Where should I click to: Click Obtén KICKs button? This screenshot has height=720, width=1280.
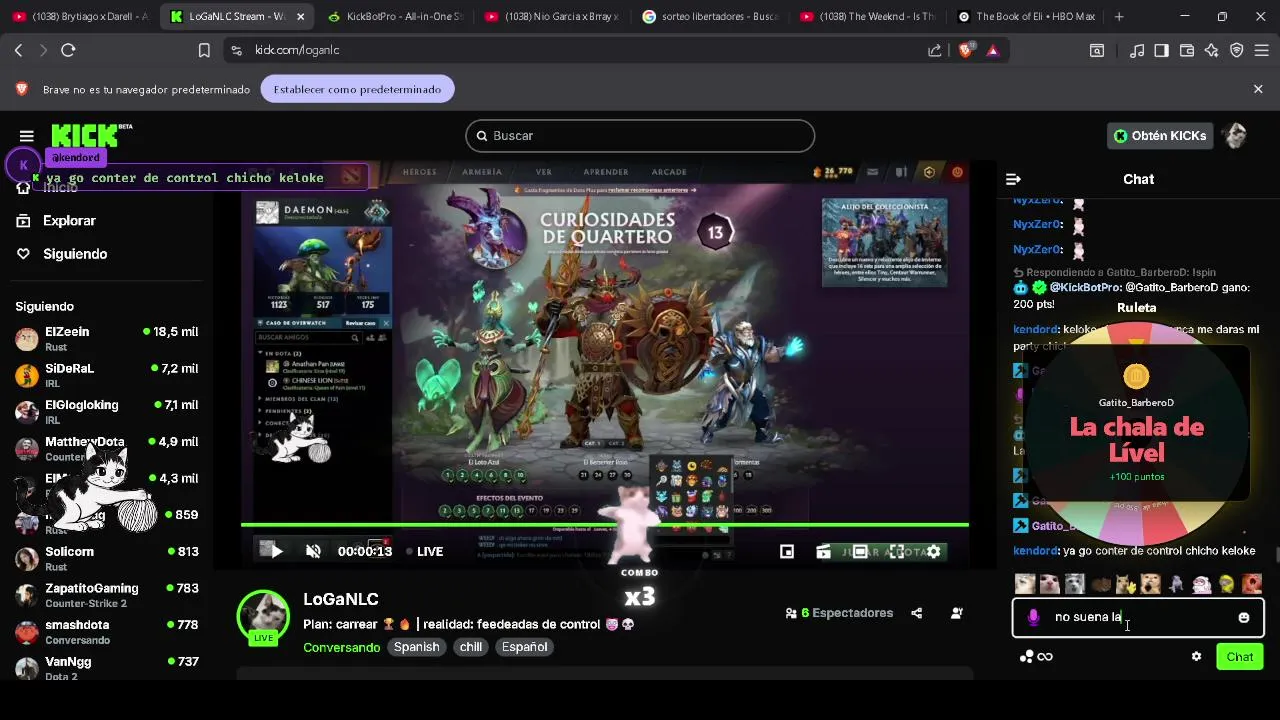pos(1160,136)
